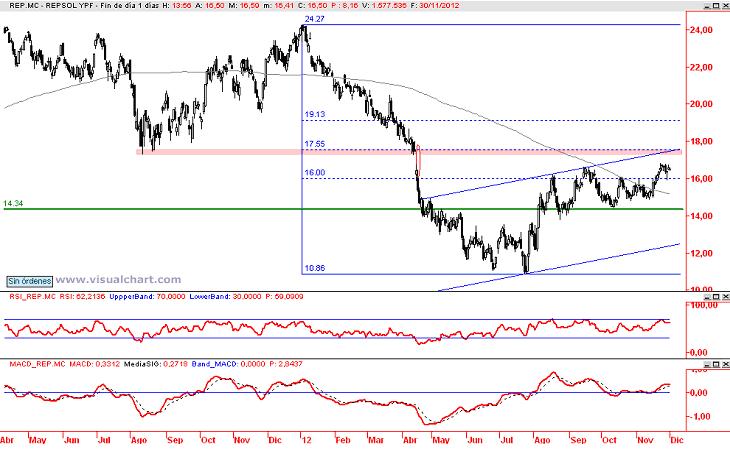This screenshot has width=730, height=454.
Task: Click the Band_MACD: 0,0000 label
Action: [x=228, y=364]
